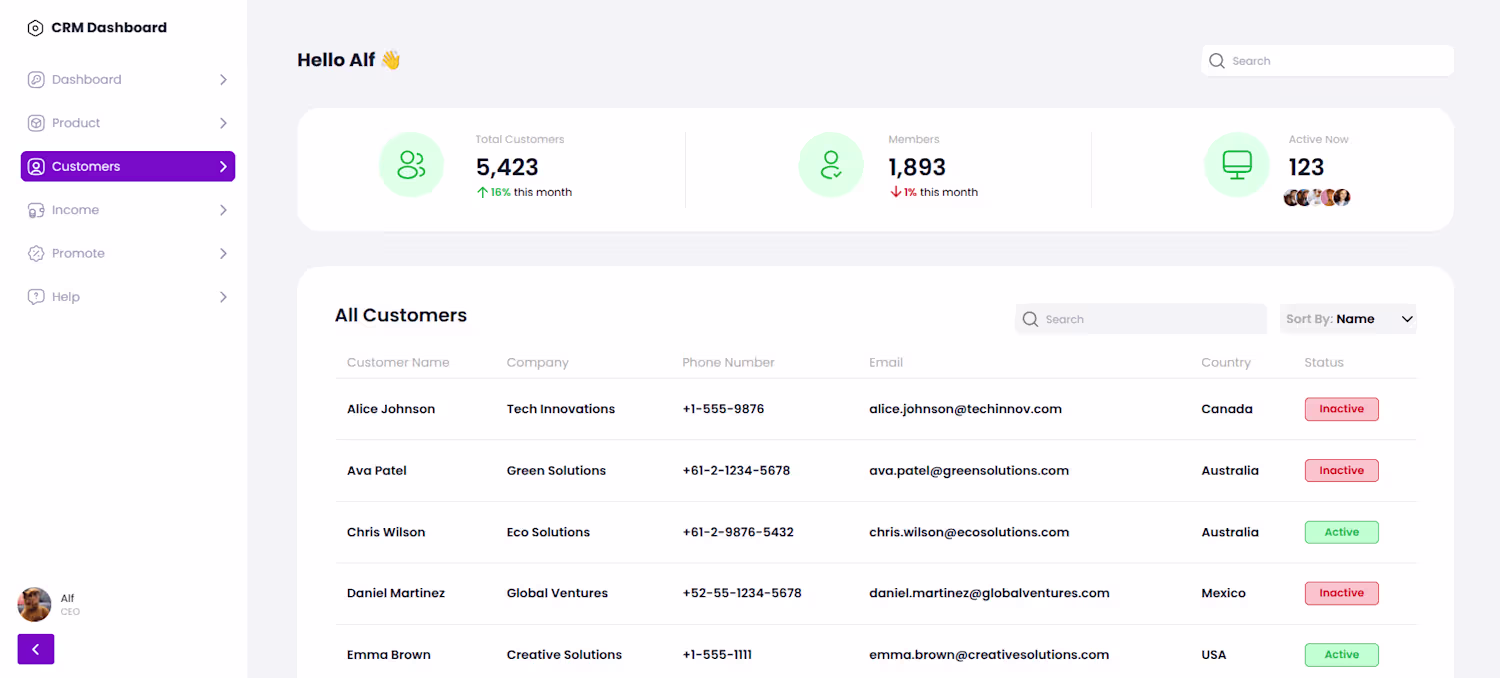1500x678 pixels.
Task: Click the Tech Innovations company cell
Action: click(561, 409)
